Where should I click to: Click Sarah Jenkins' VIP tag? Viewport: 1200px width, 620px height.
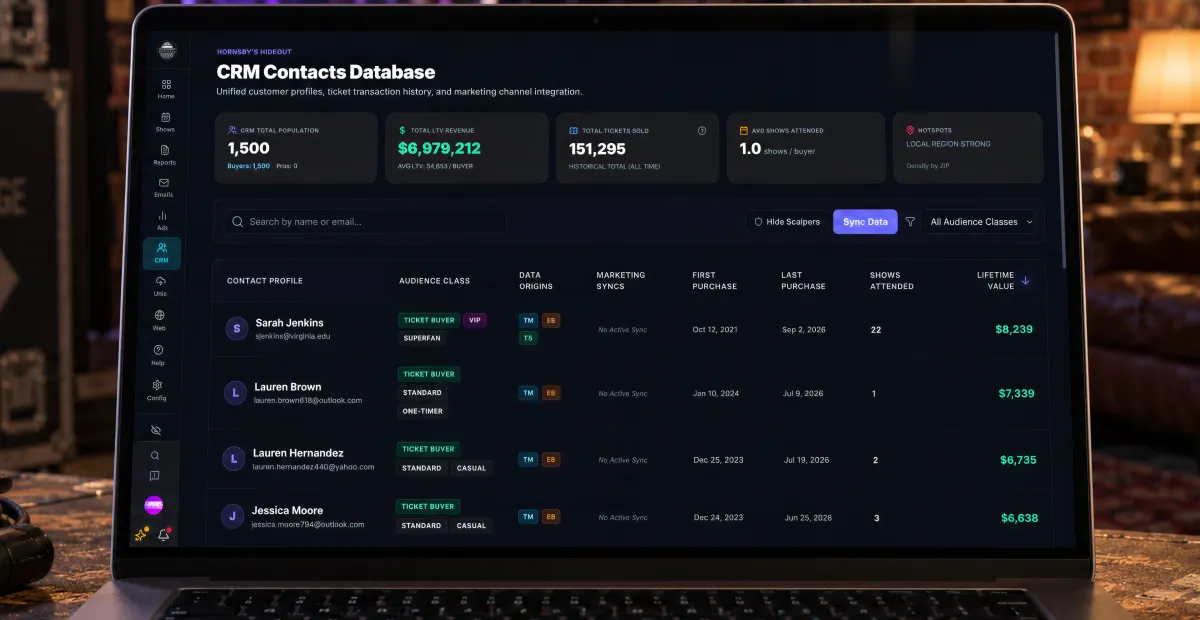474,321
